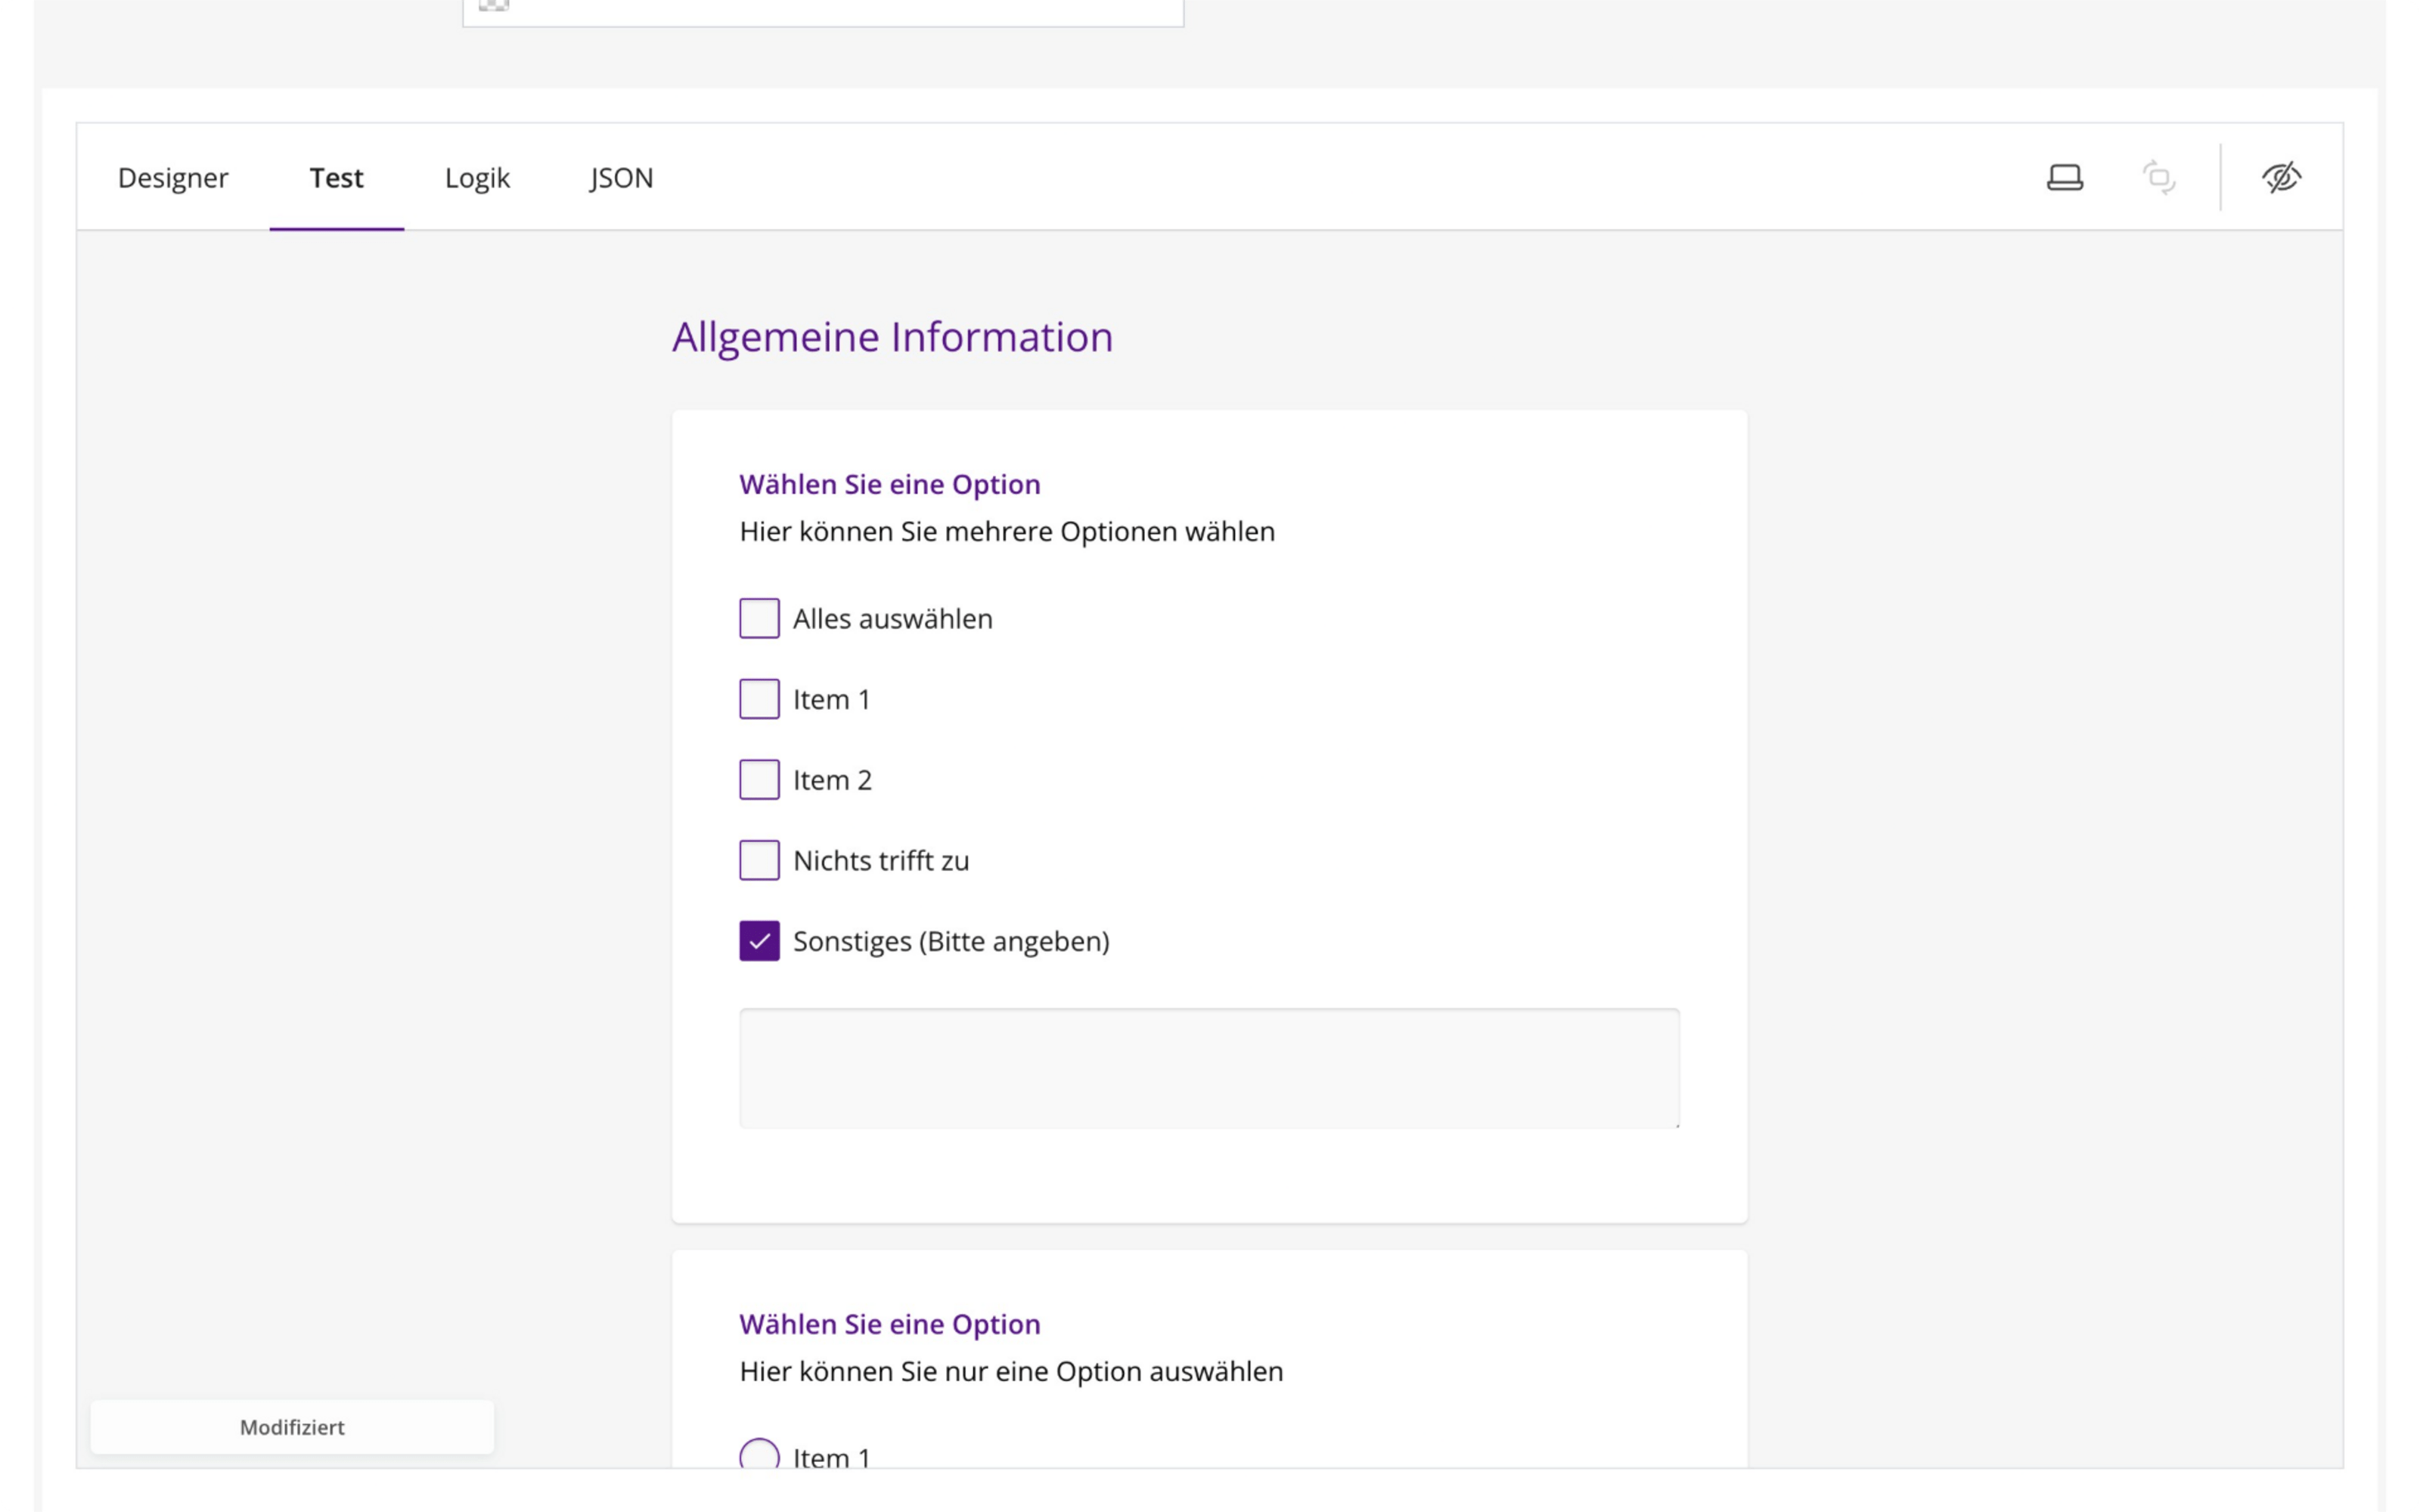The image size is (2420, 1512).
Task: Toggle the crossed-eye invisible elements icon
Action: pos(2281,178)
